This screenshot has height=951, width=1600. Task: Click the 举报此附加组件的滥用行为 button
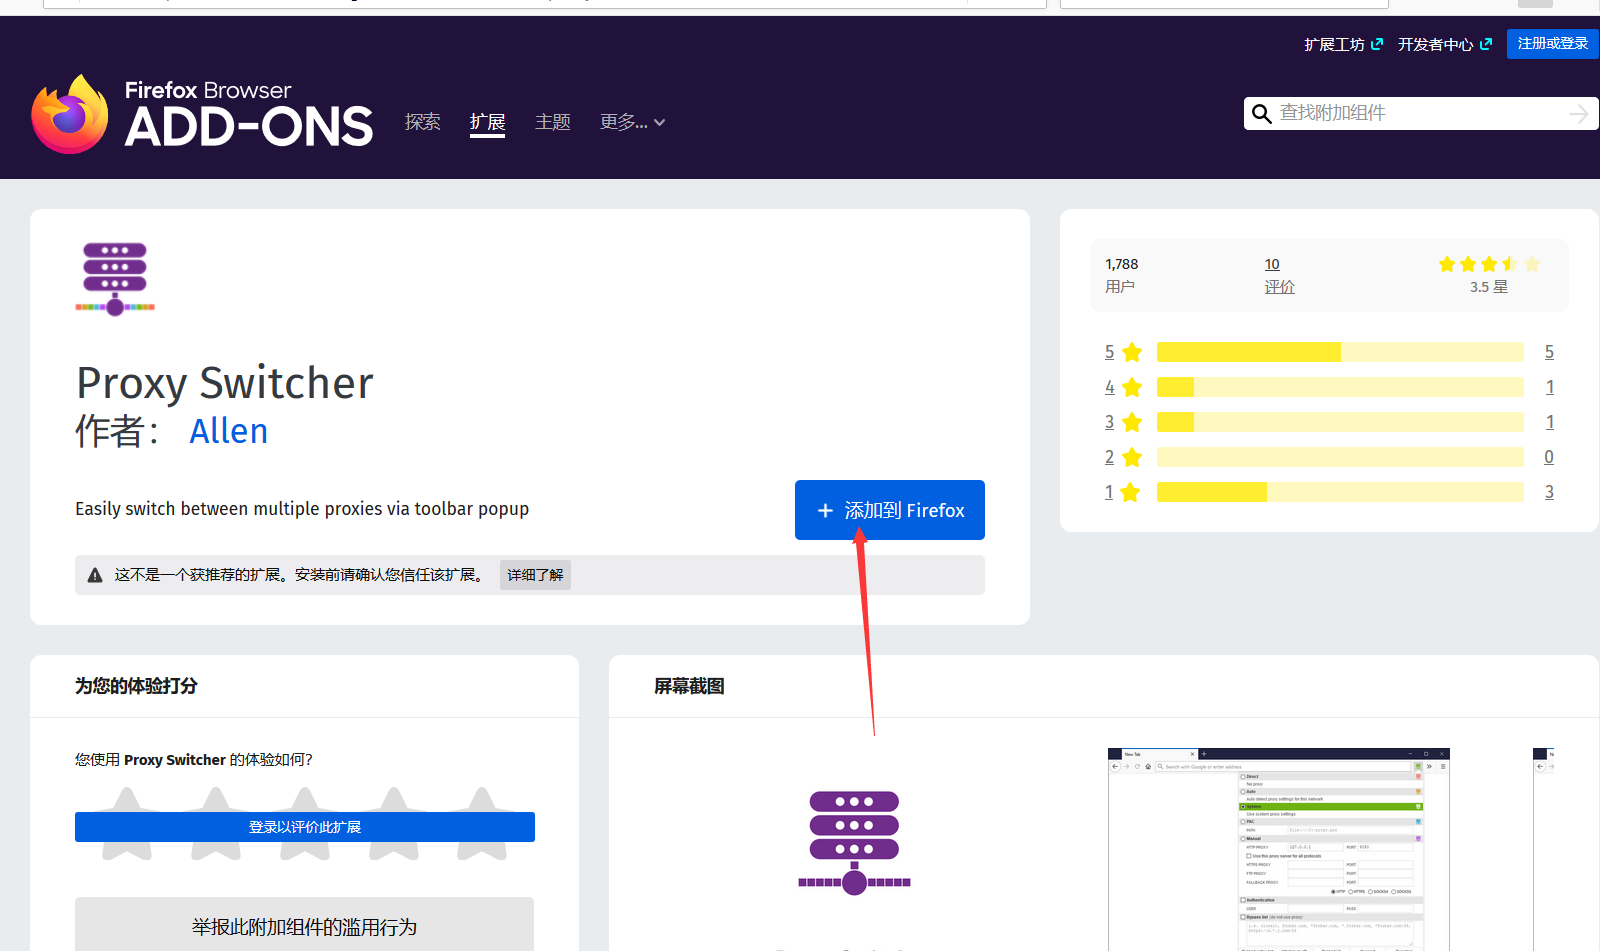click(304, 926)
